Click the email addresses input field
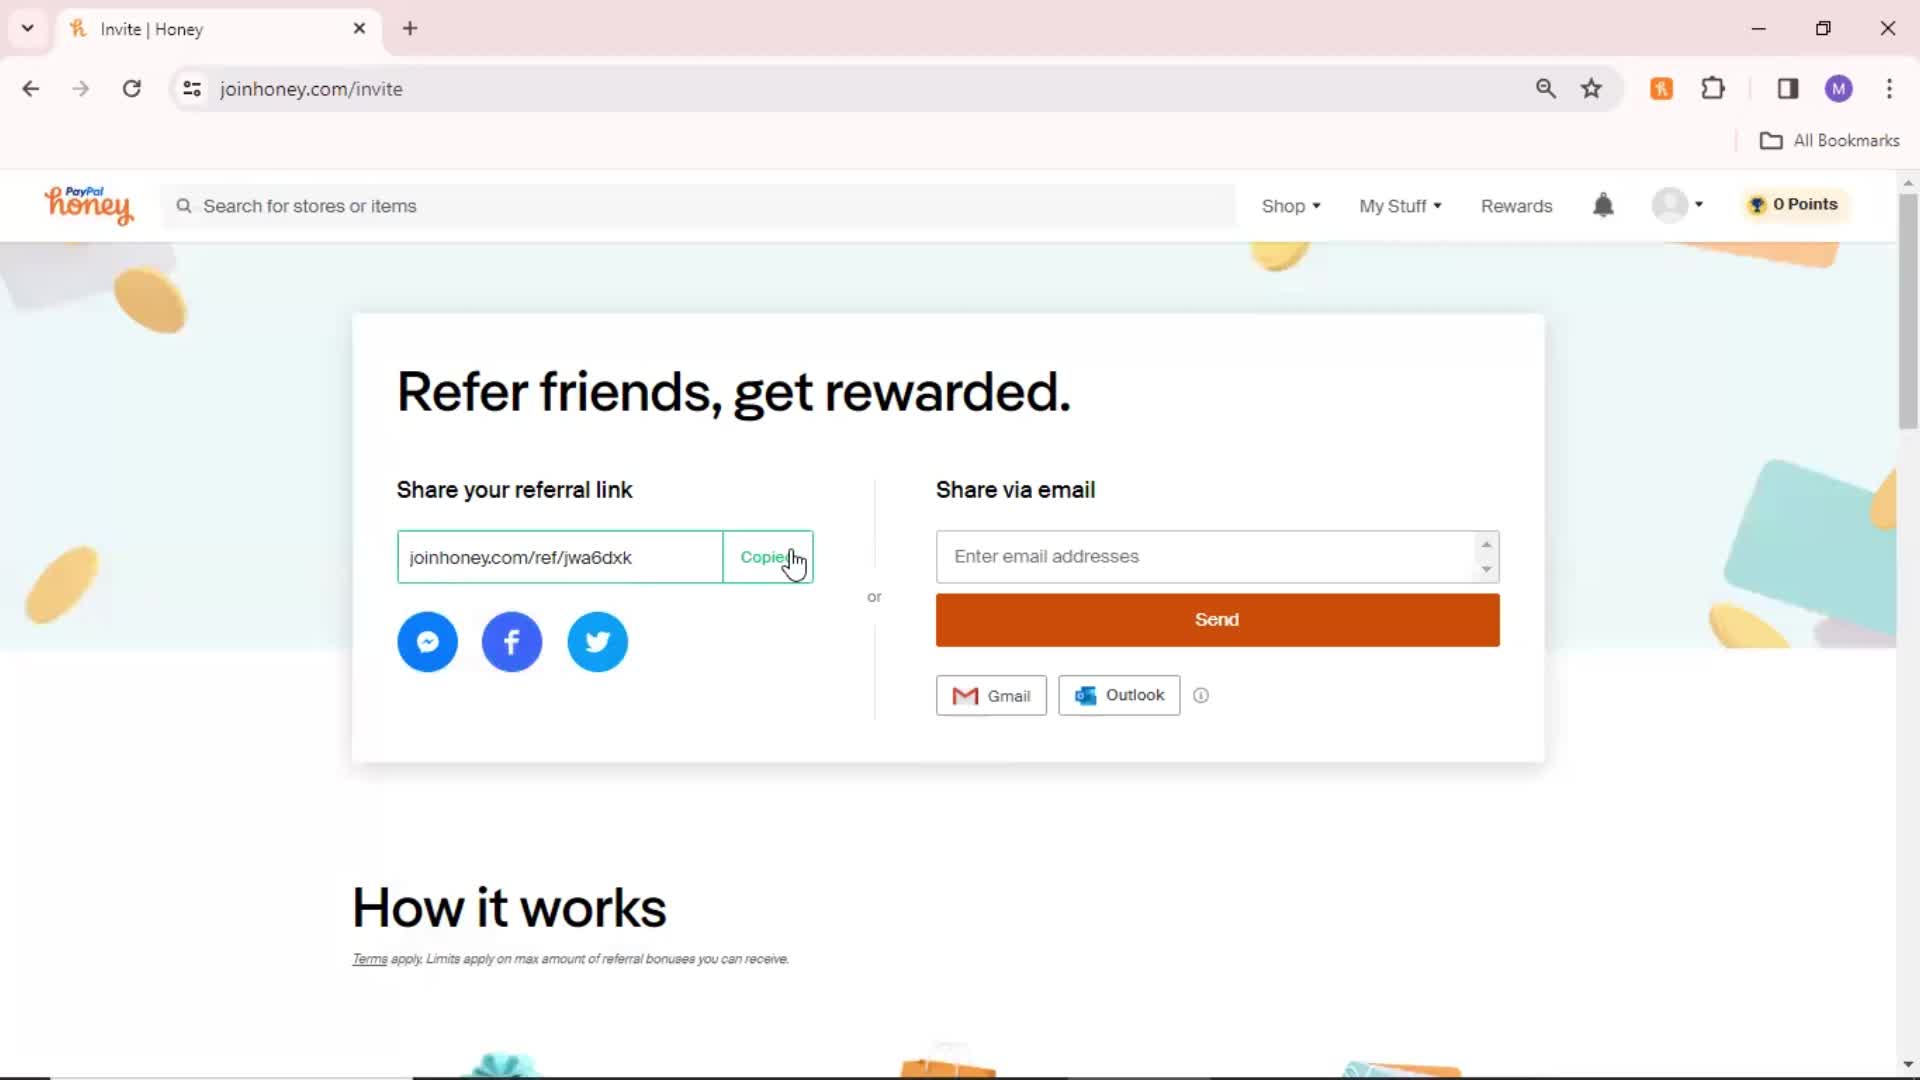The width and height of the screenshot is (1920, 1080). pyautogui.click(x=1215, y=555)
